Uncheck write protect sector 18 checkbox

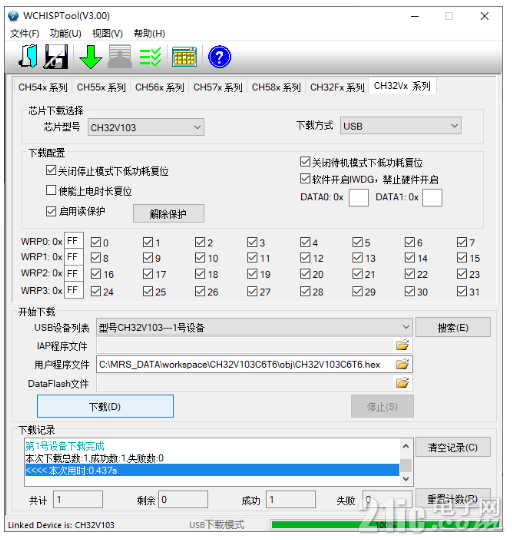tap(200, 274)
